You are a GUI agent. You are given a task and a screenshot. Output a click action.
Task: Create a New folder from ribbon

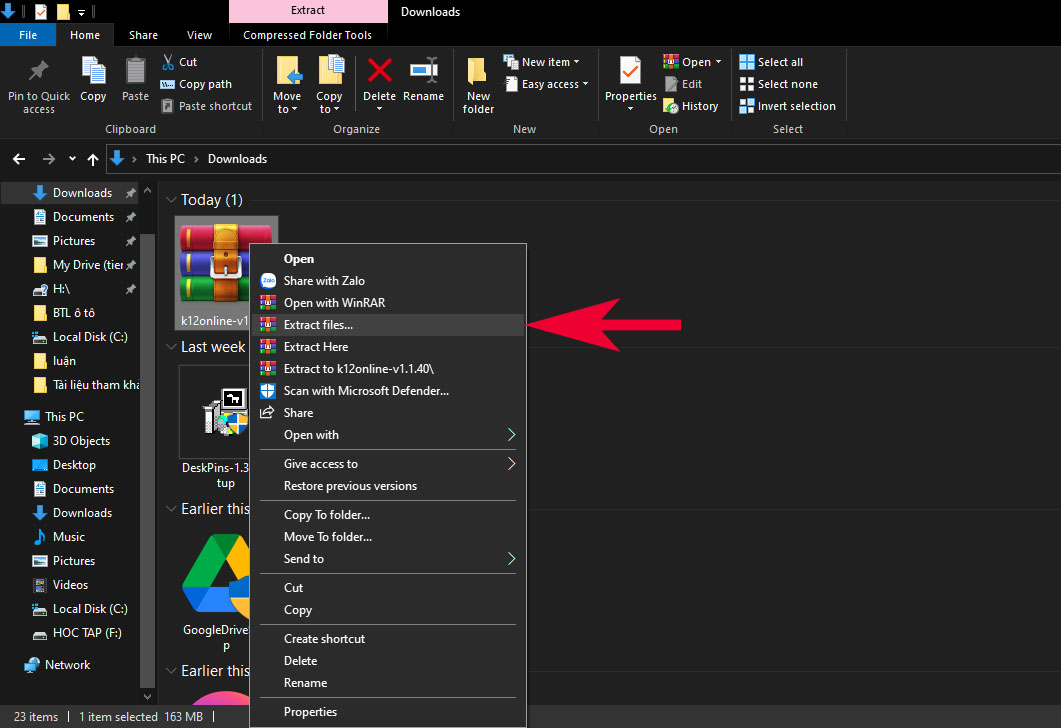(x=478, y=85)
